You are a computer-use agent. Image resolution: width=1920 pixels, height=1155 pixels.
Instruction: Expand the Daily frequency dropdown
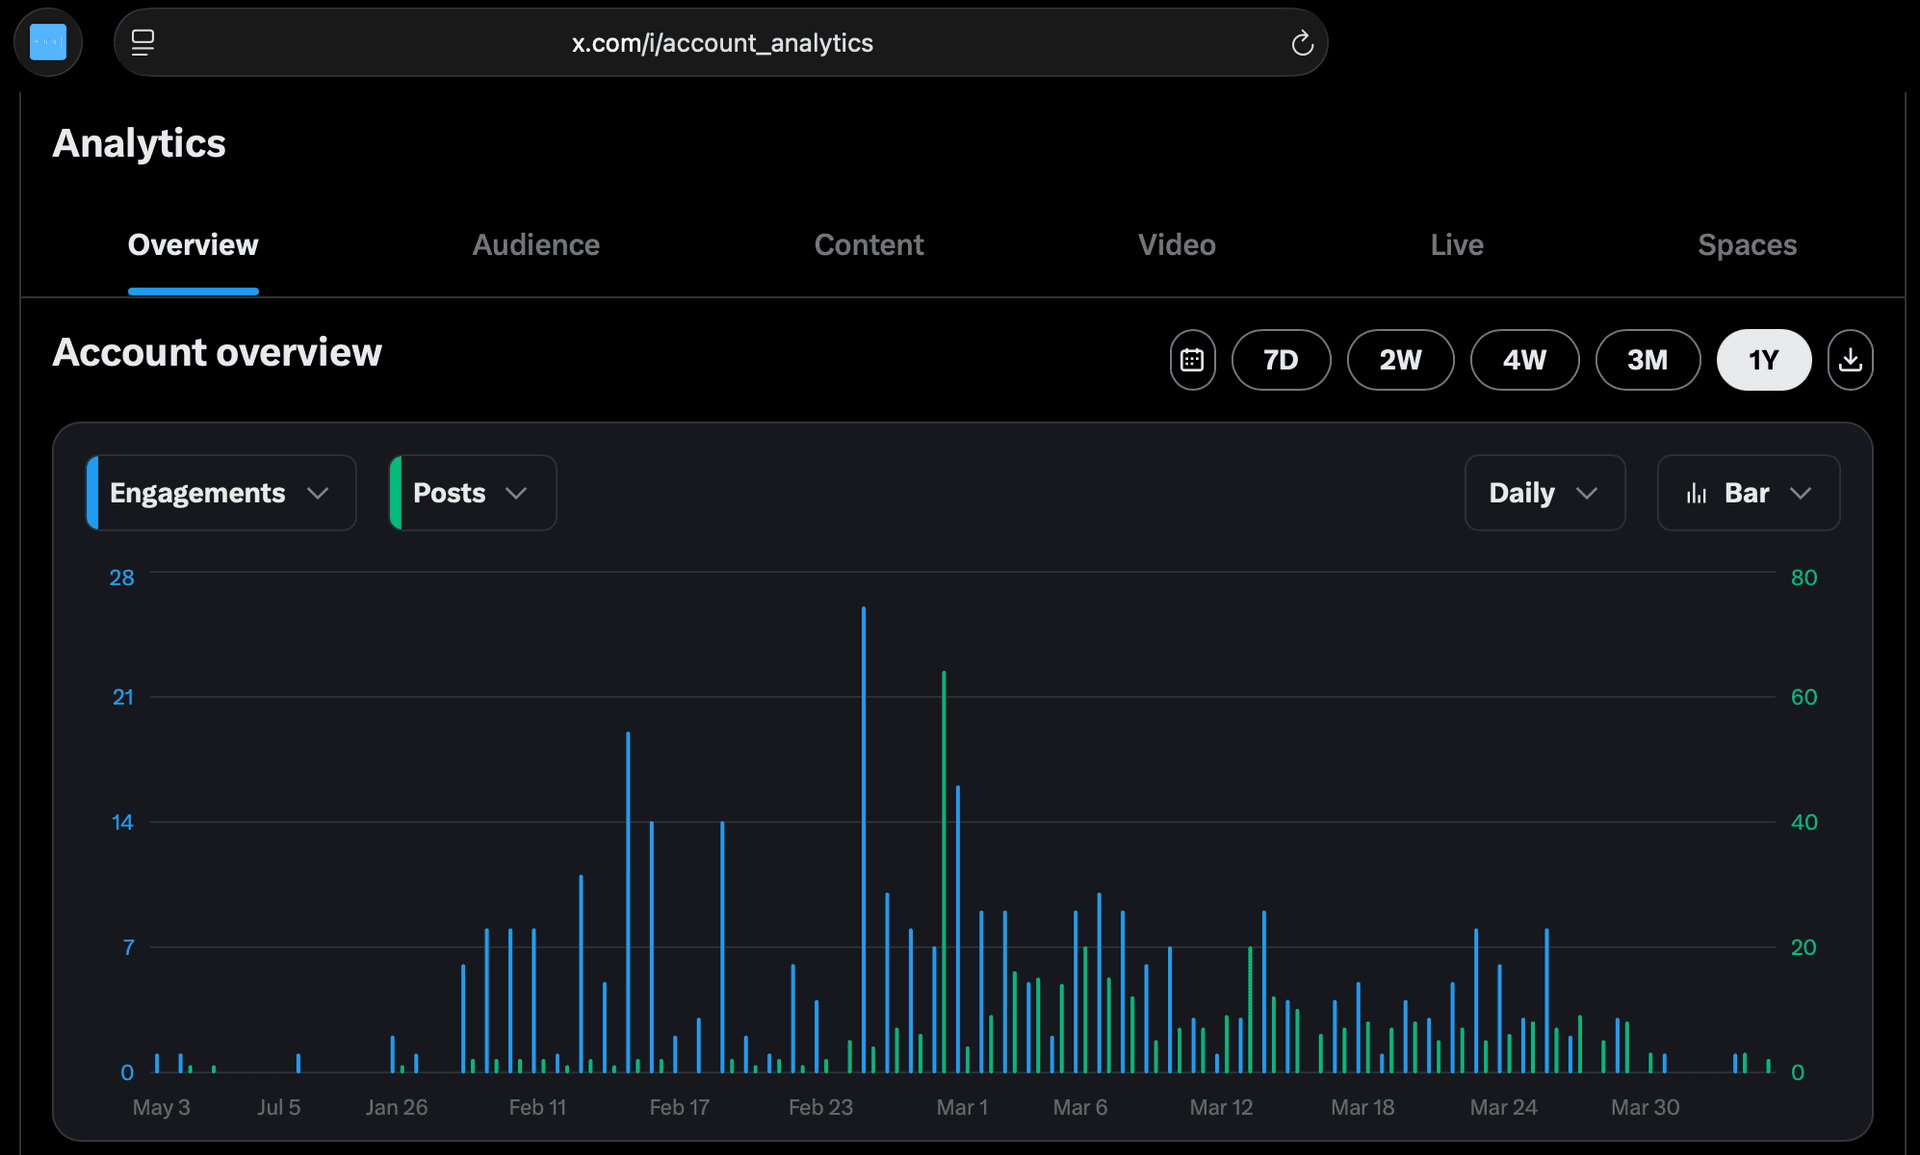[x=1544, y=492]
